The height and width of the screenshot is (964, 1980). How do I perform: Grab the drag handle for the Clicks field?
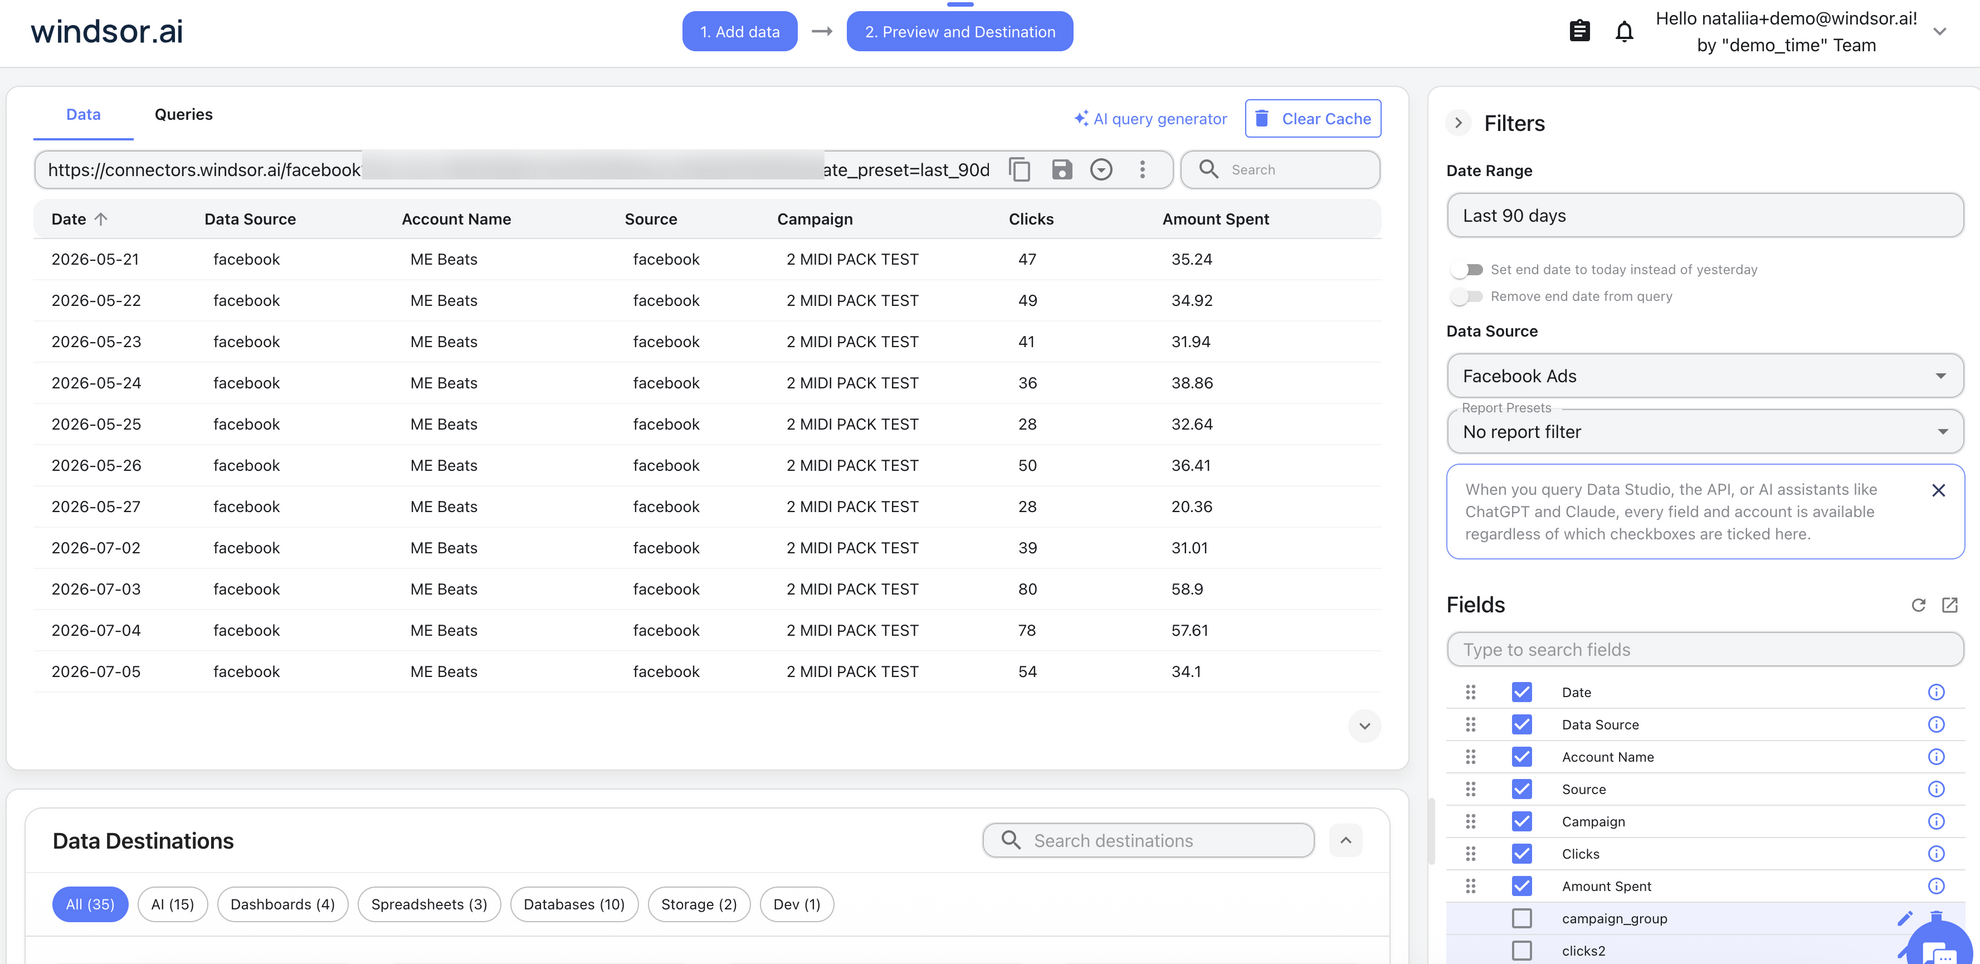click(x=1470, y=854)
